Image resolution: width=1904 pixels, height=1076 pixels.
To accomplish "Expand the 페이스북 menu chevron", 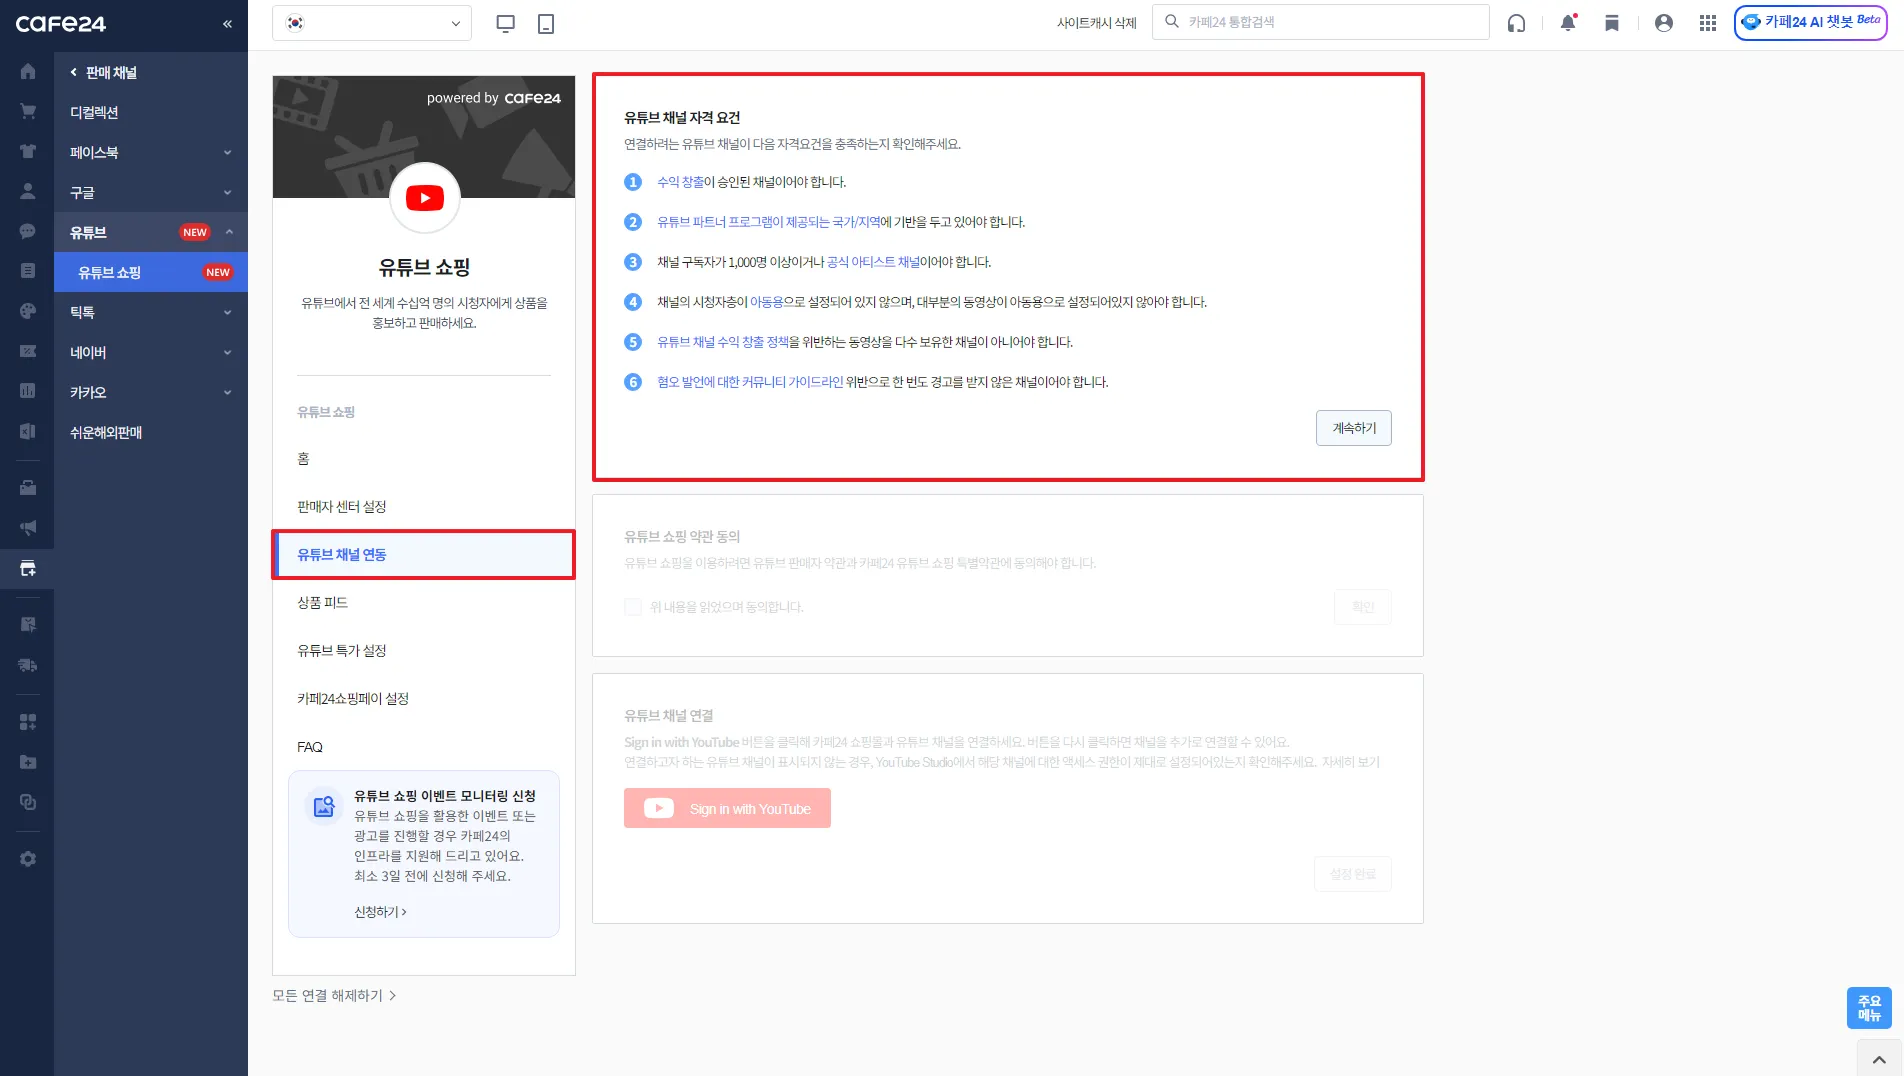I will [x=228, y=153].
